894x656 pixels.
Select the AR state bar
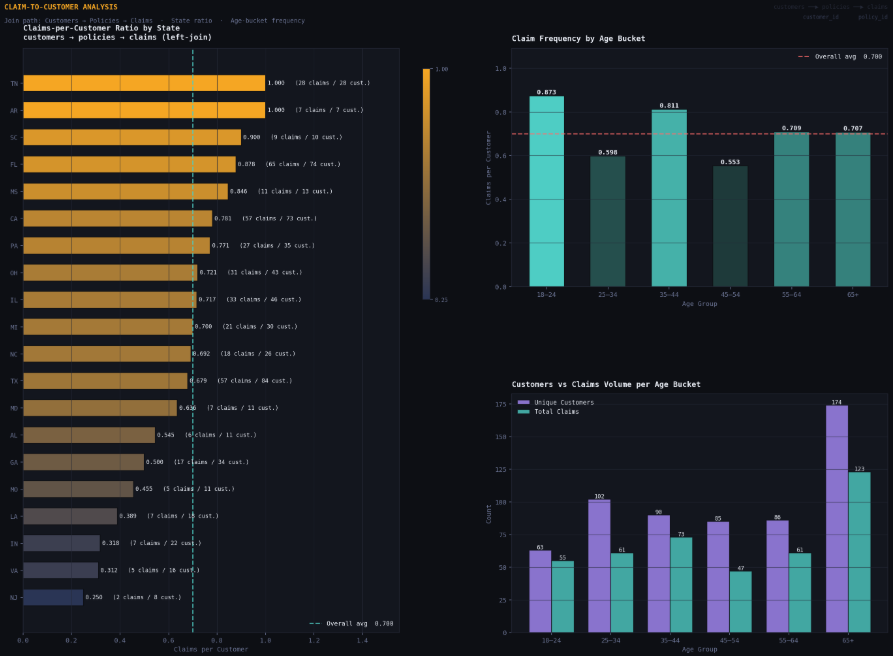[144, 110]
